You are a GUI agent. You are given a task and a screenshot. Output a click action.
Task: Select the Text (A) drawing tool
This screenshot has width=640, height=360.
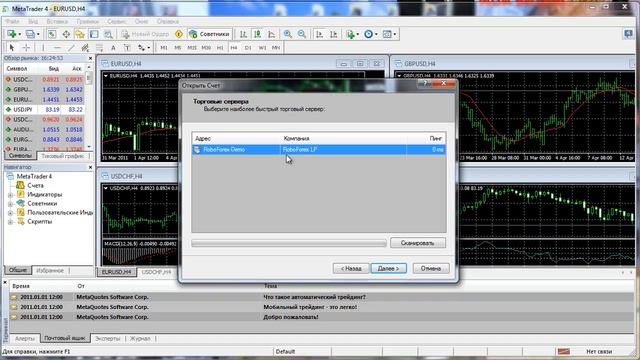113,48
